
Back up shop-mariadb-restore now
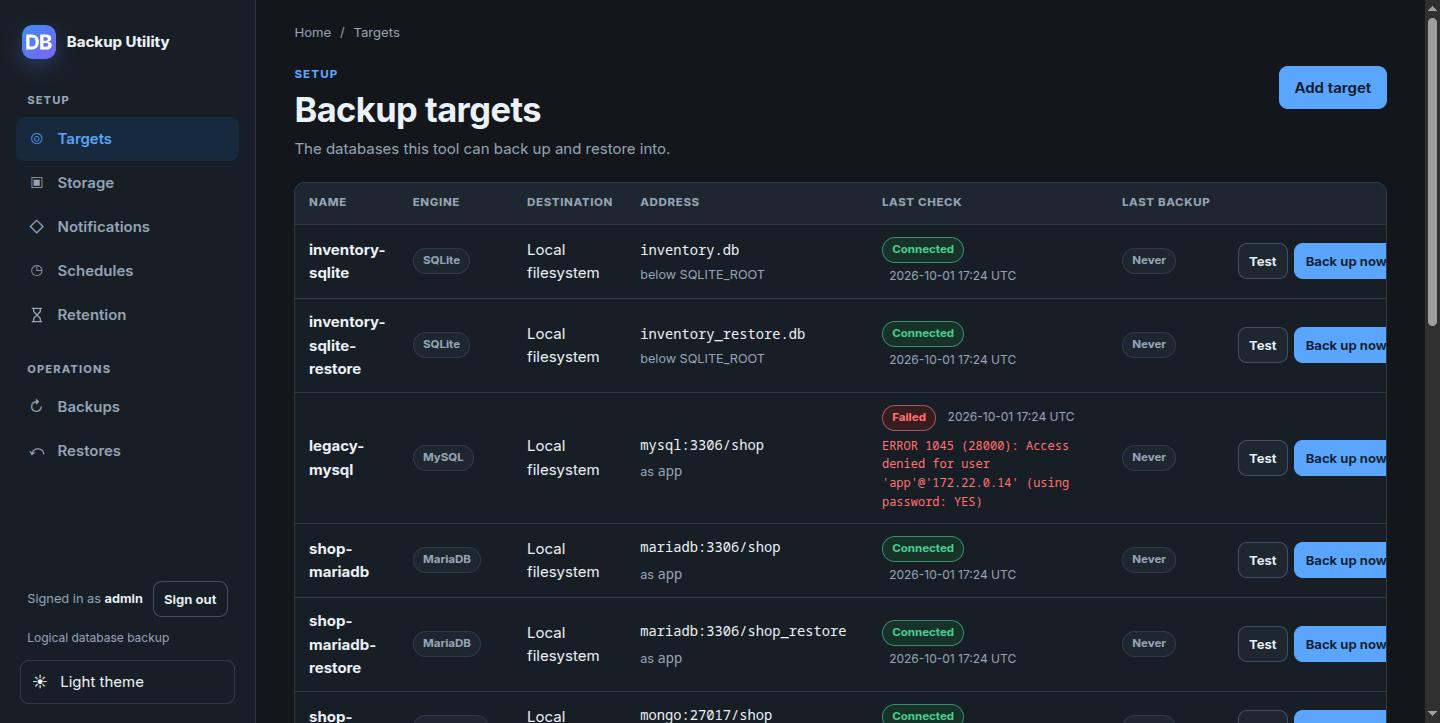(1340, 644)
